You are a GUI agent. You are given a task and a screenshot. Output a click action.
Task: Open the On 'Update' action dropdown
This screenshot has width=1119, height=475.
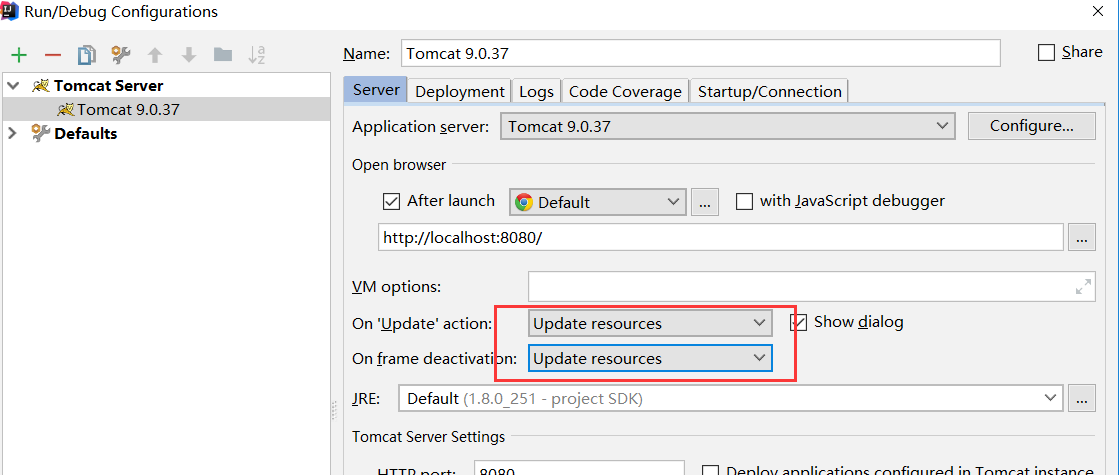650,323
